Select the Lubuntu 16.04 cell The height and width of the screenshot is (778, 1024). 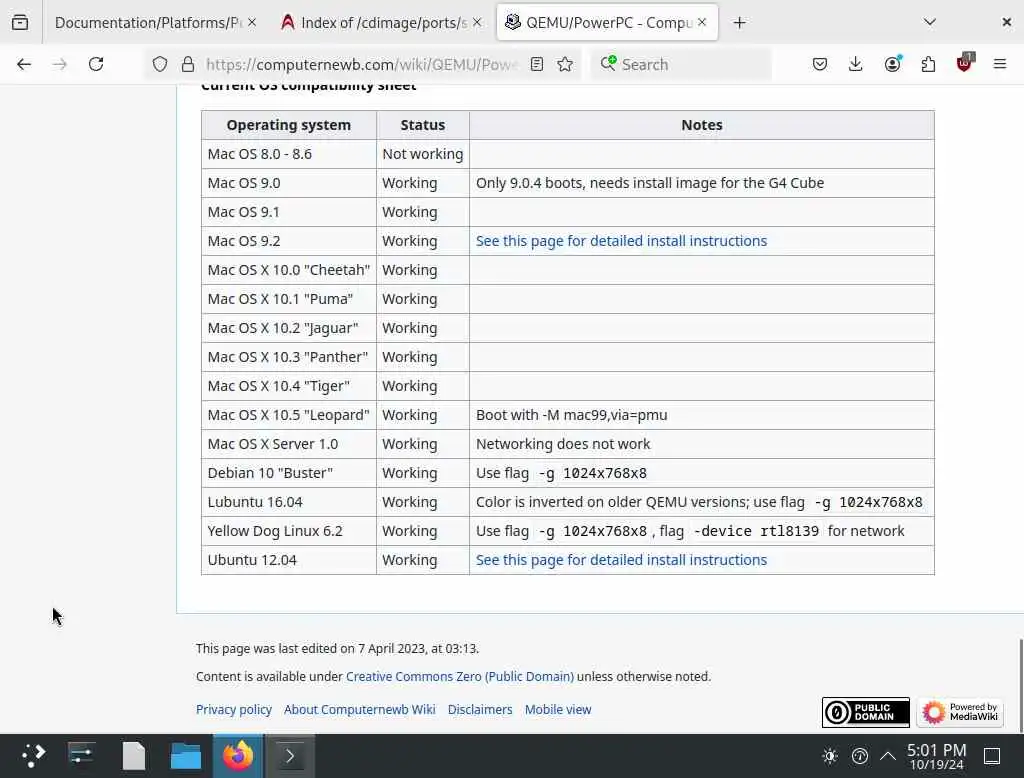289,502
